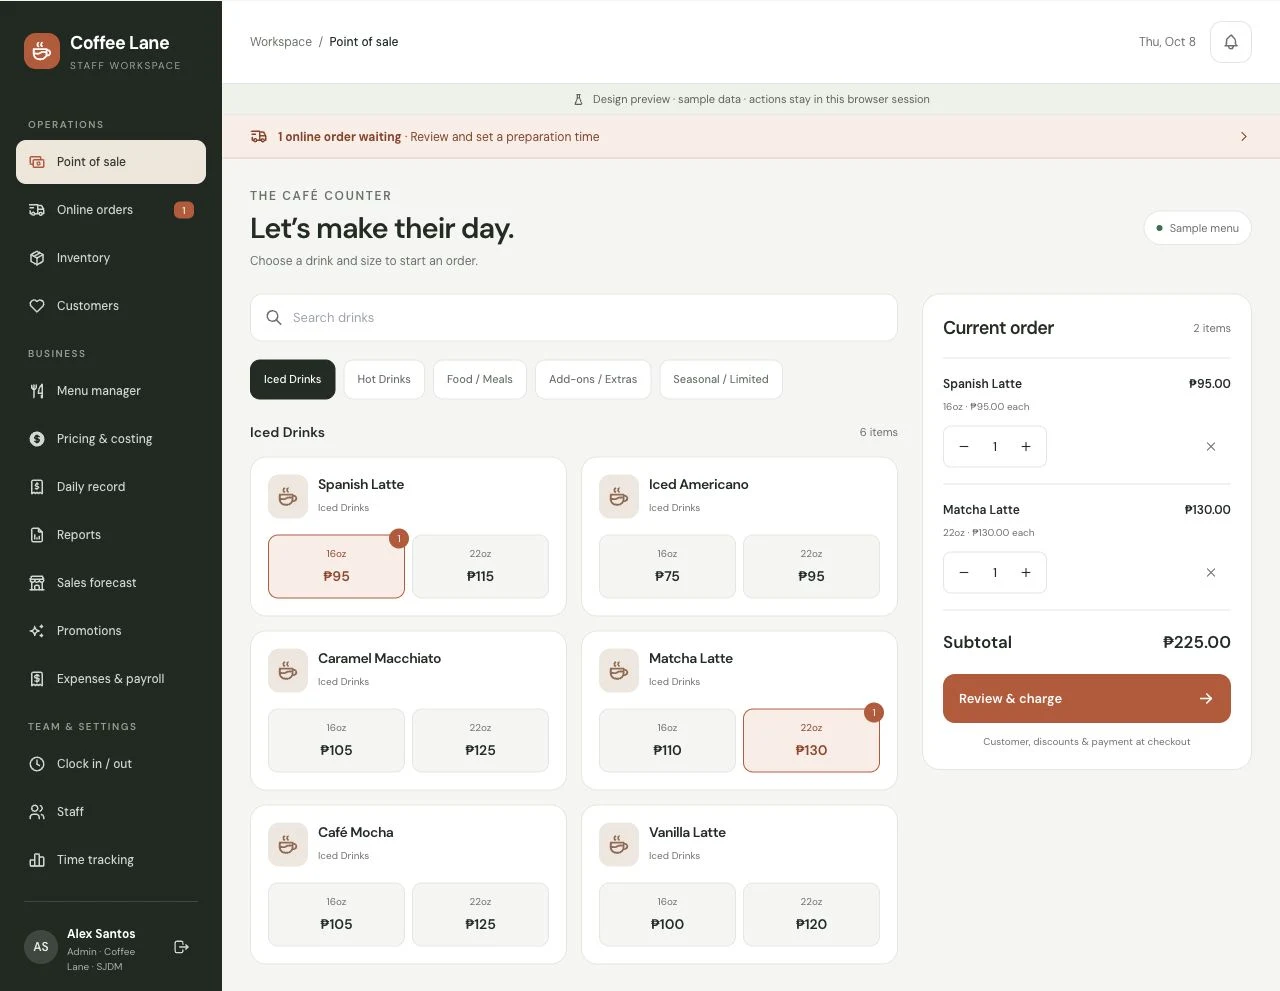Screen dimensions: 1280x991
Task: Click Workspace breadcrumb link
Action: coord(281,42)
